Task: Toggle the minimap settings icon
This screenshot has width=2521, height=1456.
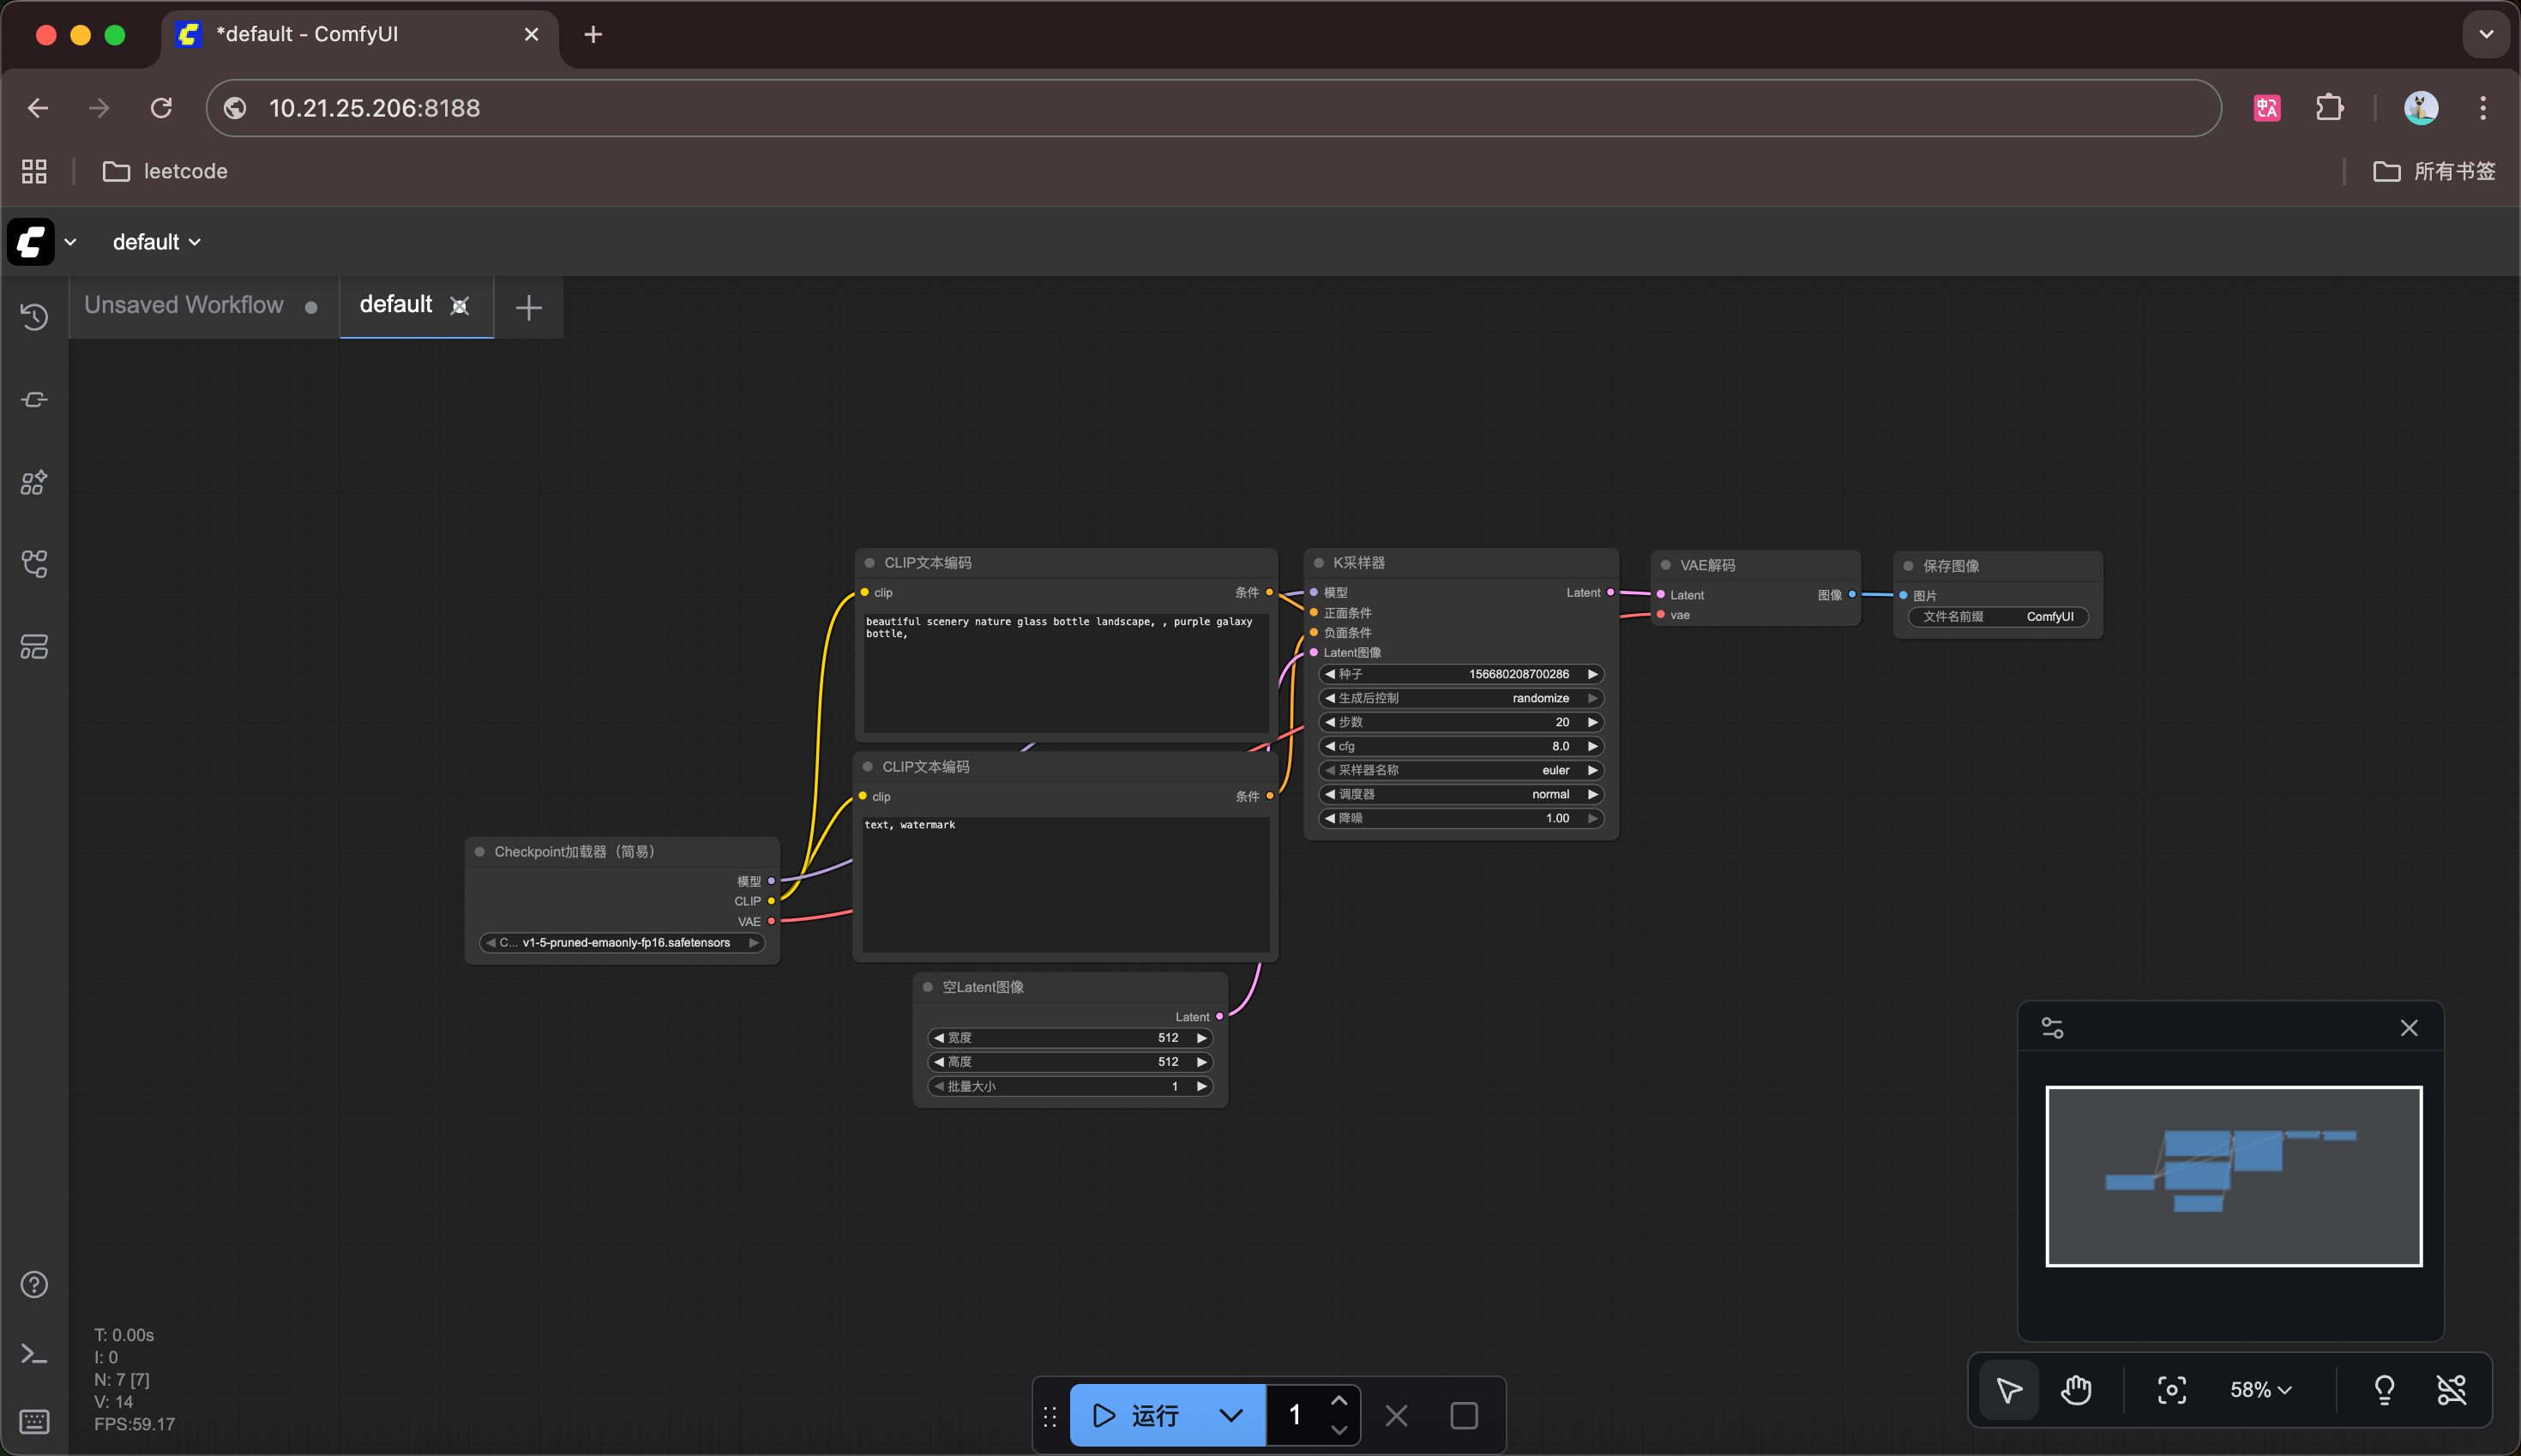Action: [x=2053, y=1027]
